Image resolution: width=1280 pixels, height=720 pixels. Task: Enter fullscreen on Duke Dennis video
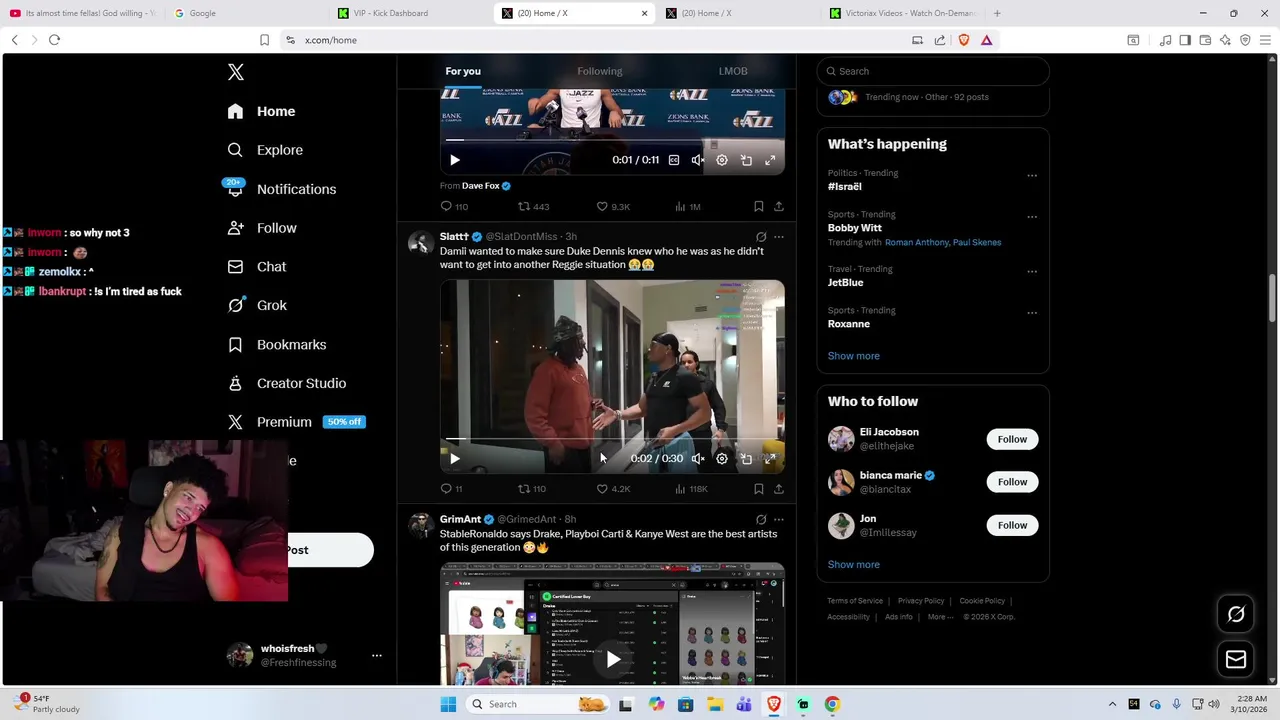click(x=770, y=459)
